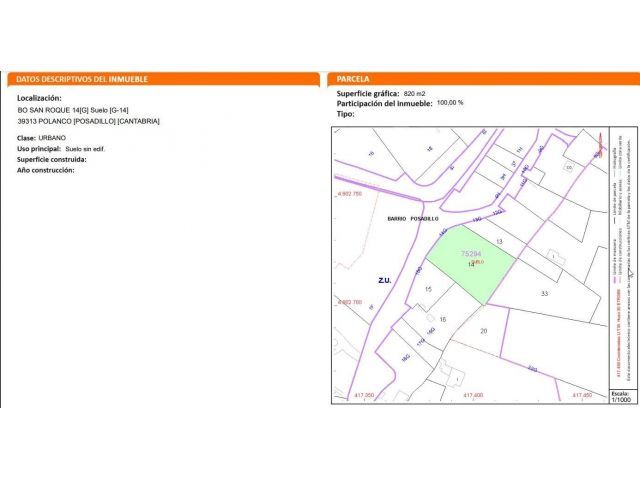The width and height of the screenshot is (640, 480).
Task: Click block number '75294' in green parcel
Action: 471,254
